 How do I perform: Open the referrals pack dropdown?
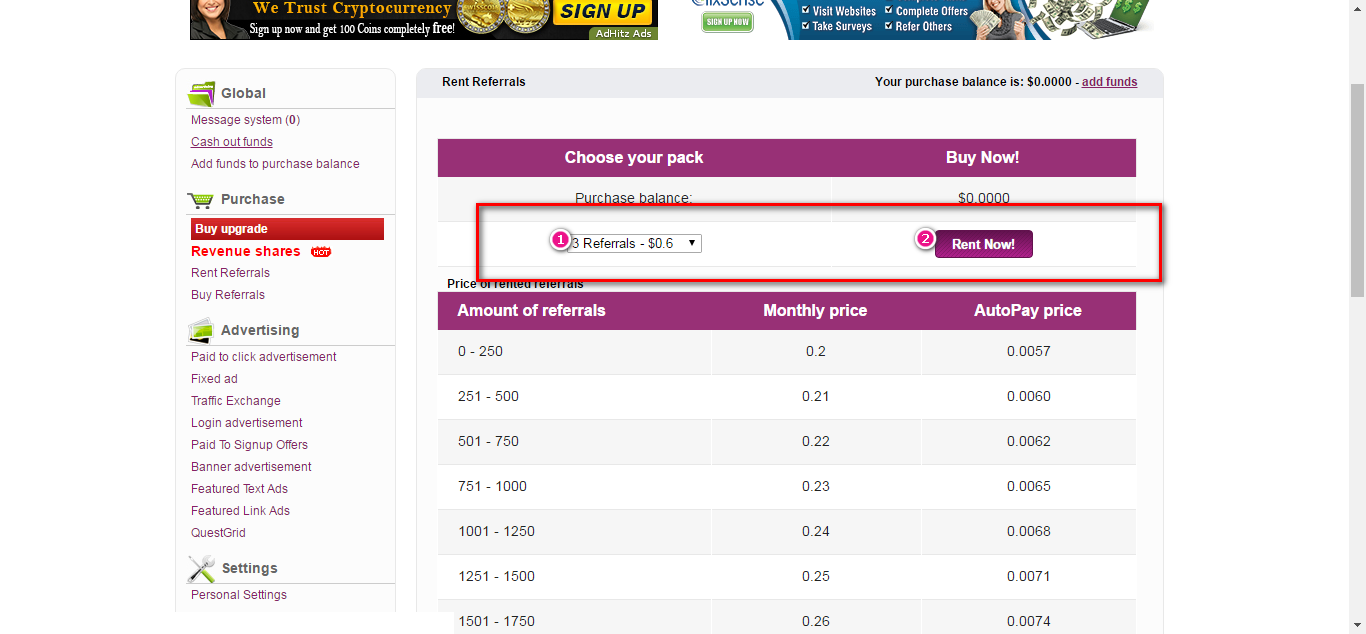636,243
